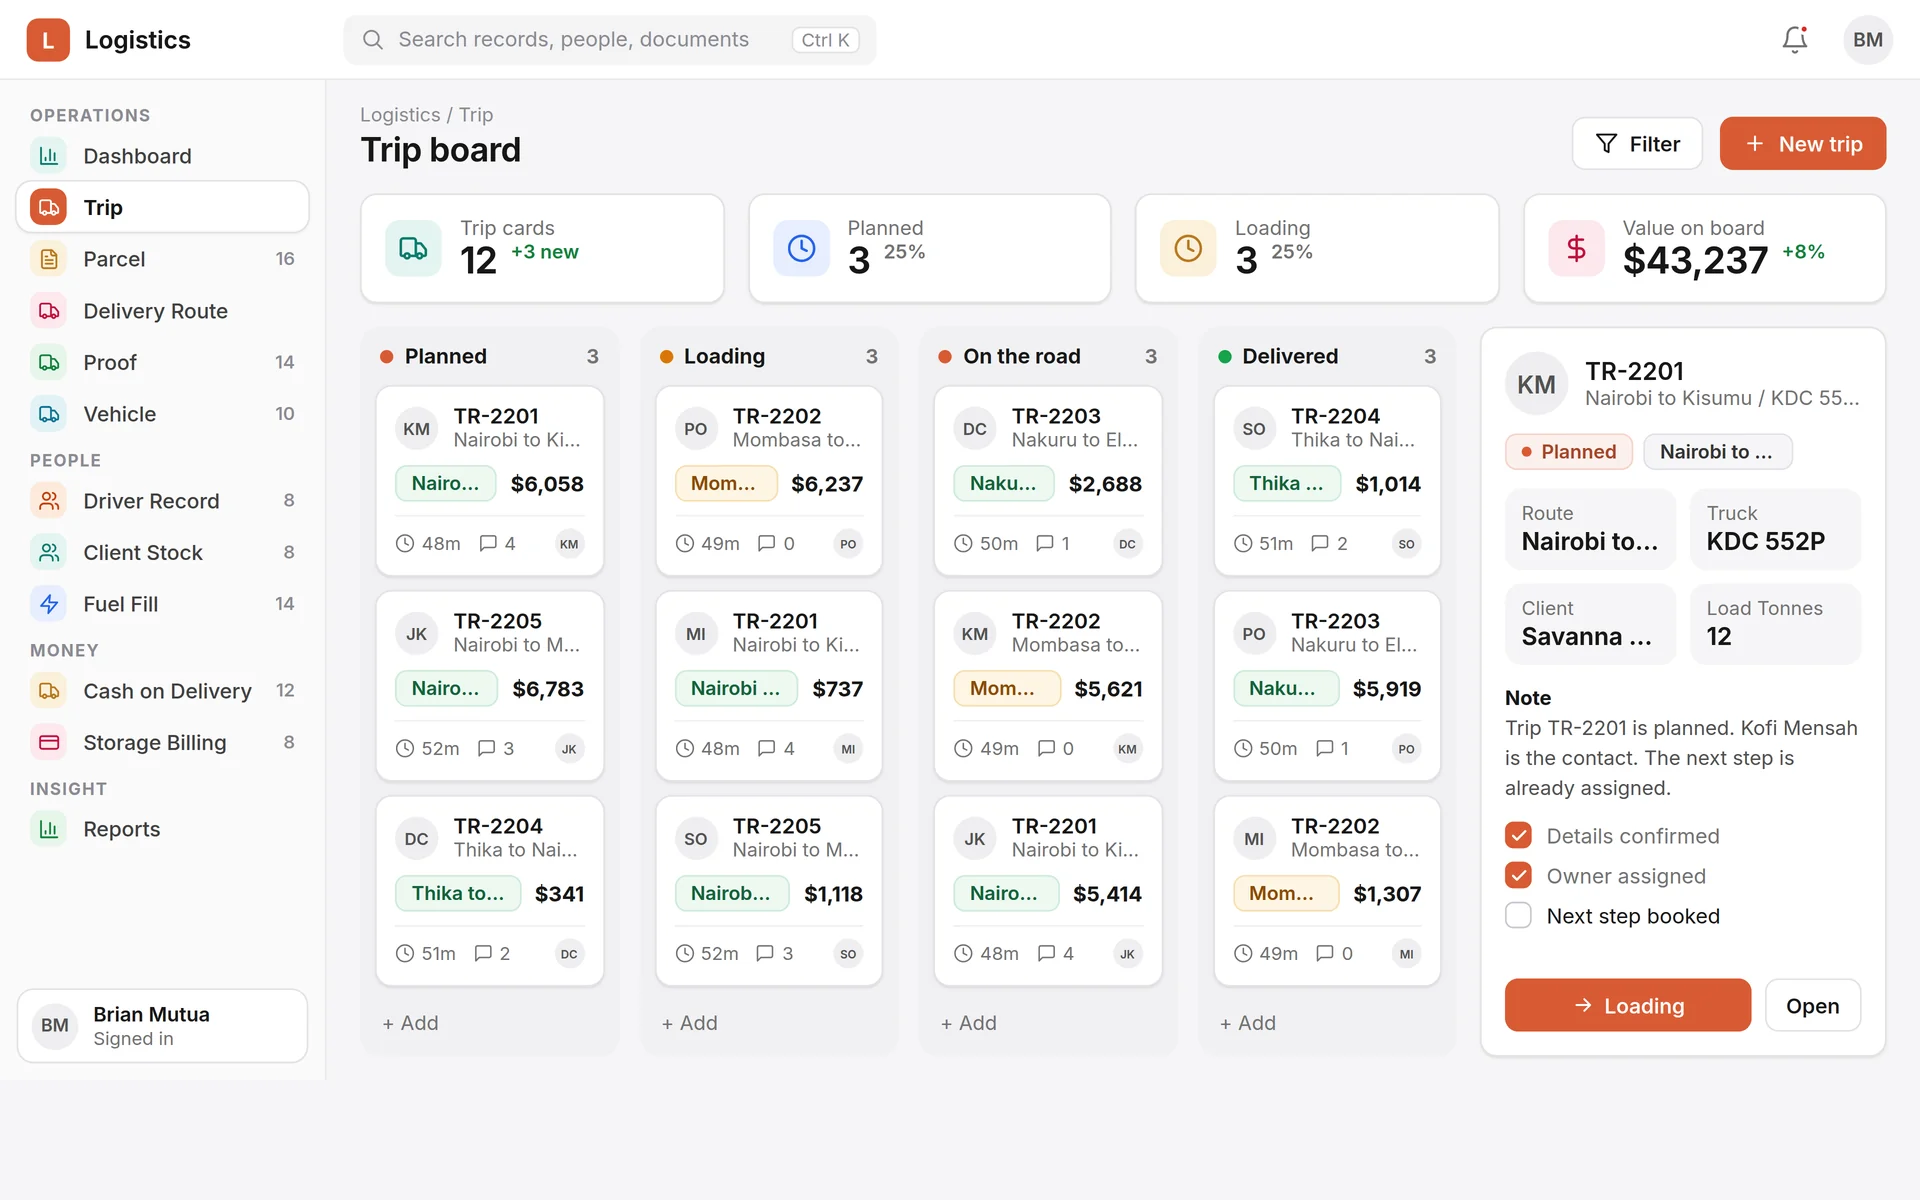The width and height of the screenshot is (1920, 1200).
Task: Open the notifications bell
Action: pos(1795,40)
